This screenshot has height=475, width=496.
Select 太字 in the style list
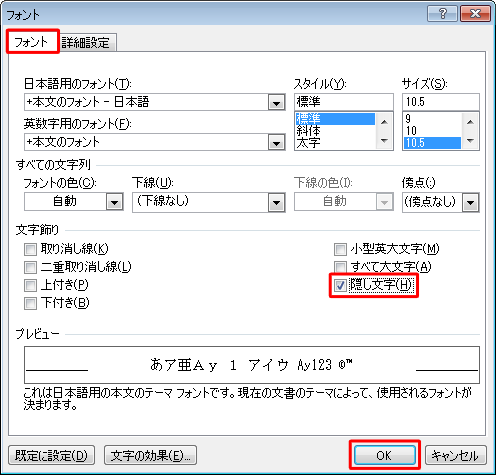pyautogui.click(x=335, y=143)
